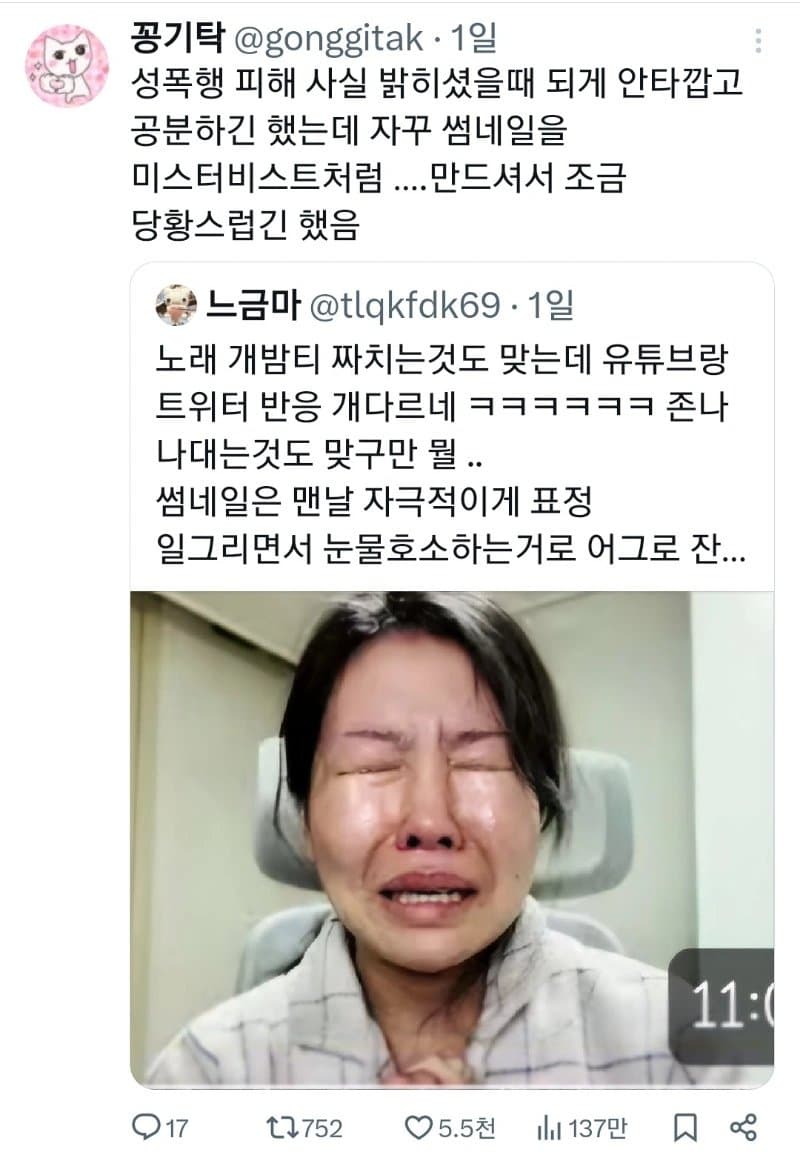Viewport: 800px width, 1158px height.
Task: Open the three-dot more options menu
Action: pyautogui.click(x=758, y=41)
